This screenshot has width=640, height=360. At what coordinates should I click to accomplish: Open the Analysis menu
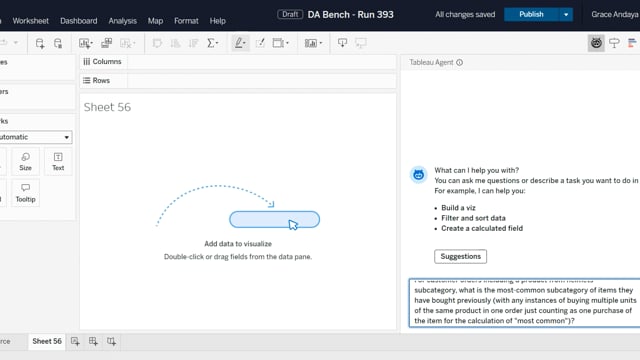pyautogui.click(x=122, y=21)
